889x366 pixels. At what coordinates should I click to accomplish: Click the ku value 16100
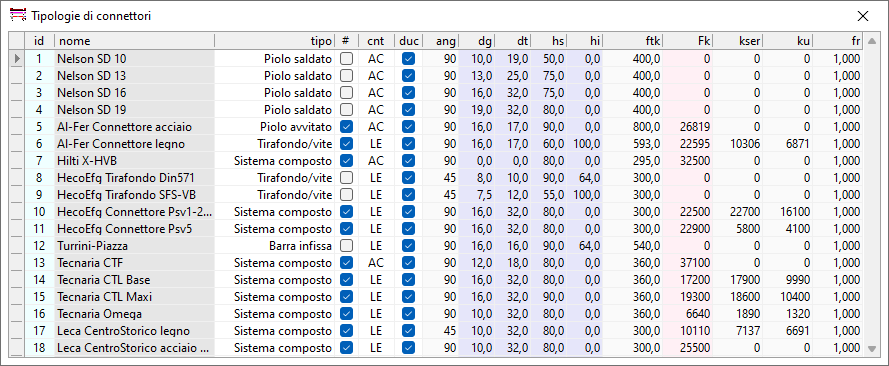click(x=788, y=211)
